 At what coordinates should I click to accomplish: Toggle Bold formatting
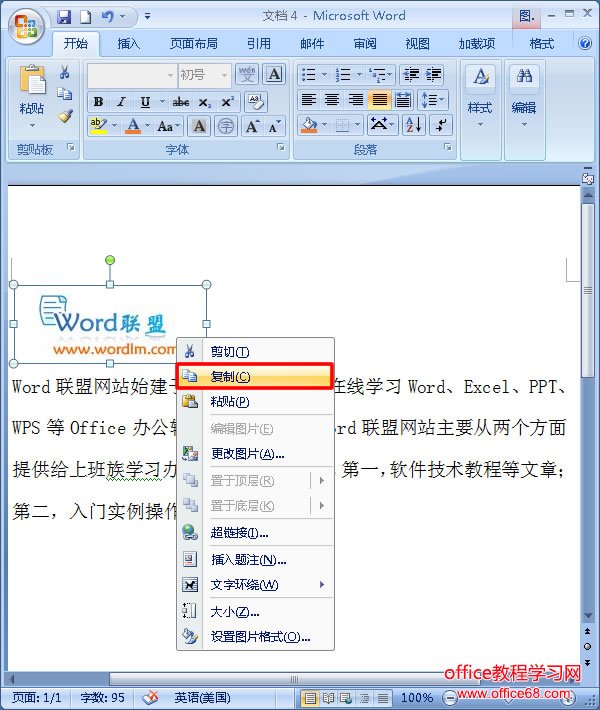point(98,102)
